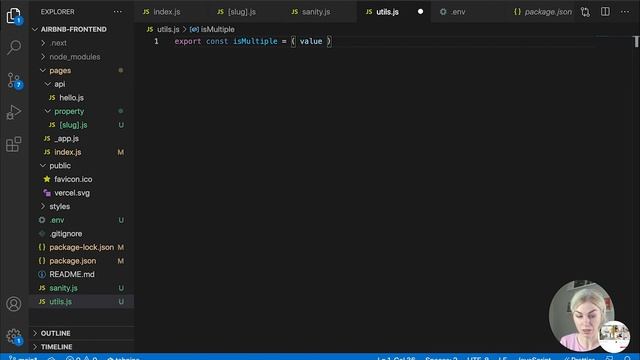Split the editor to the right
The width and height of the screenshot is (640, 360).
point(605,12)
